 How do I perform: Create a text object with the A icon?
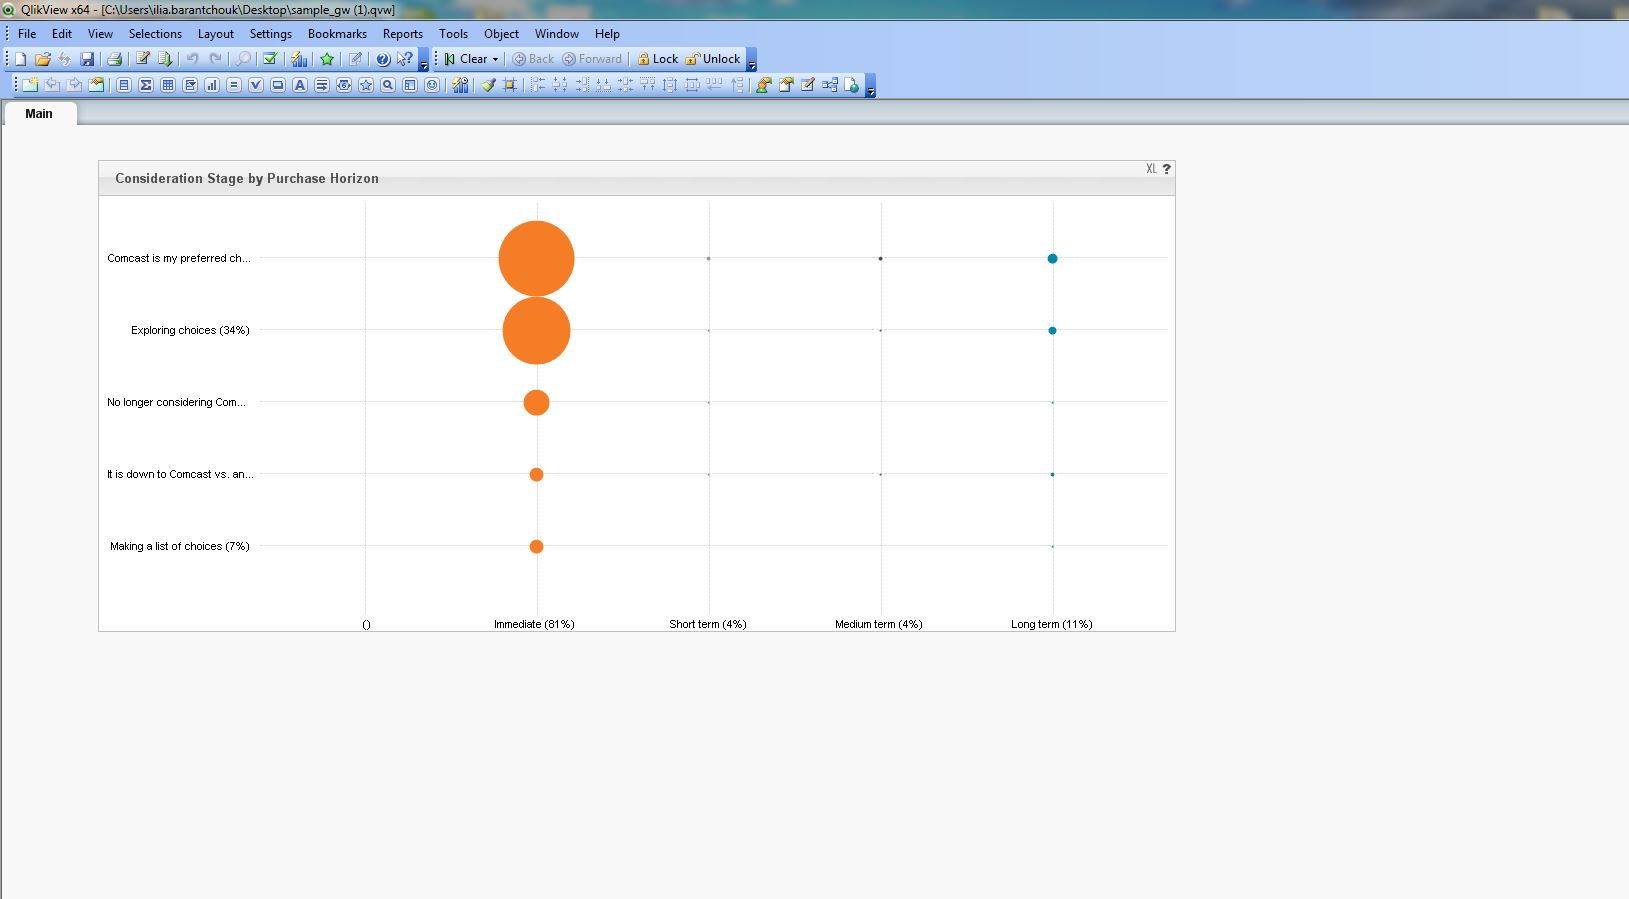pos(300,85)
